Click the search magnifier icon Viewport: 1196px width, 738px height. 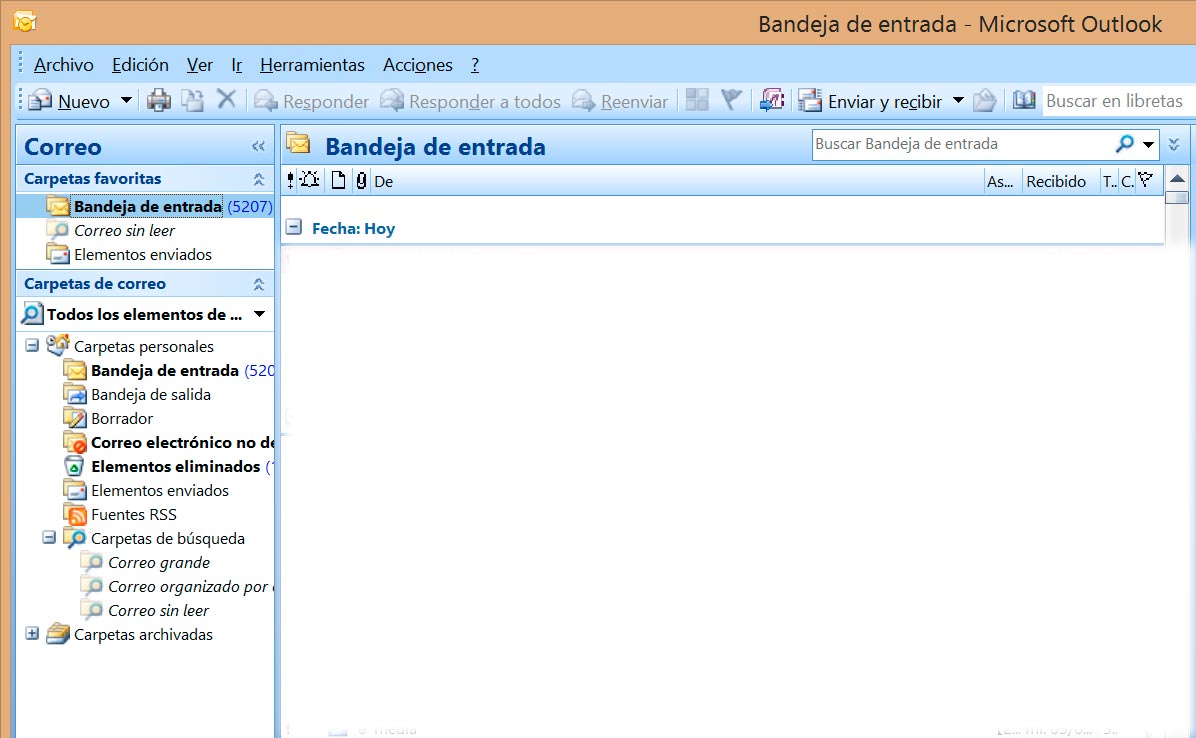click(1124, 143)
